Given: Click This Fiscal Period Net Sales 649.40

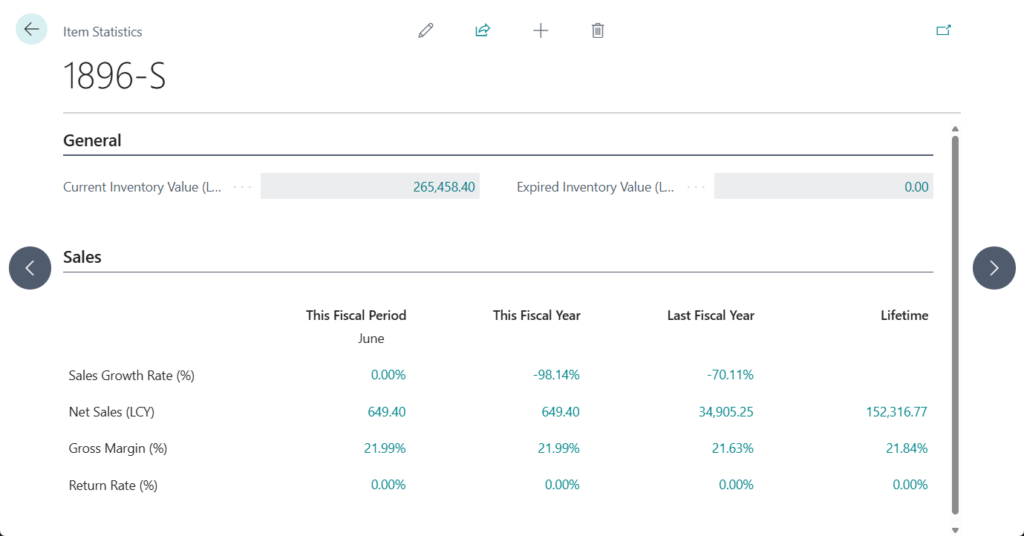Looking at the screenshot, I should pyautogui.click(x=385, y=412).
